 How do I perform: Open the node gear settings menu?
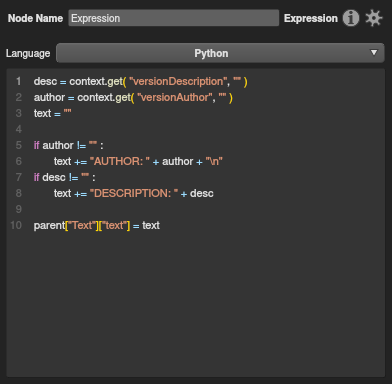coord(374,18)
